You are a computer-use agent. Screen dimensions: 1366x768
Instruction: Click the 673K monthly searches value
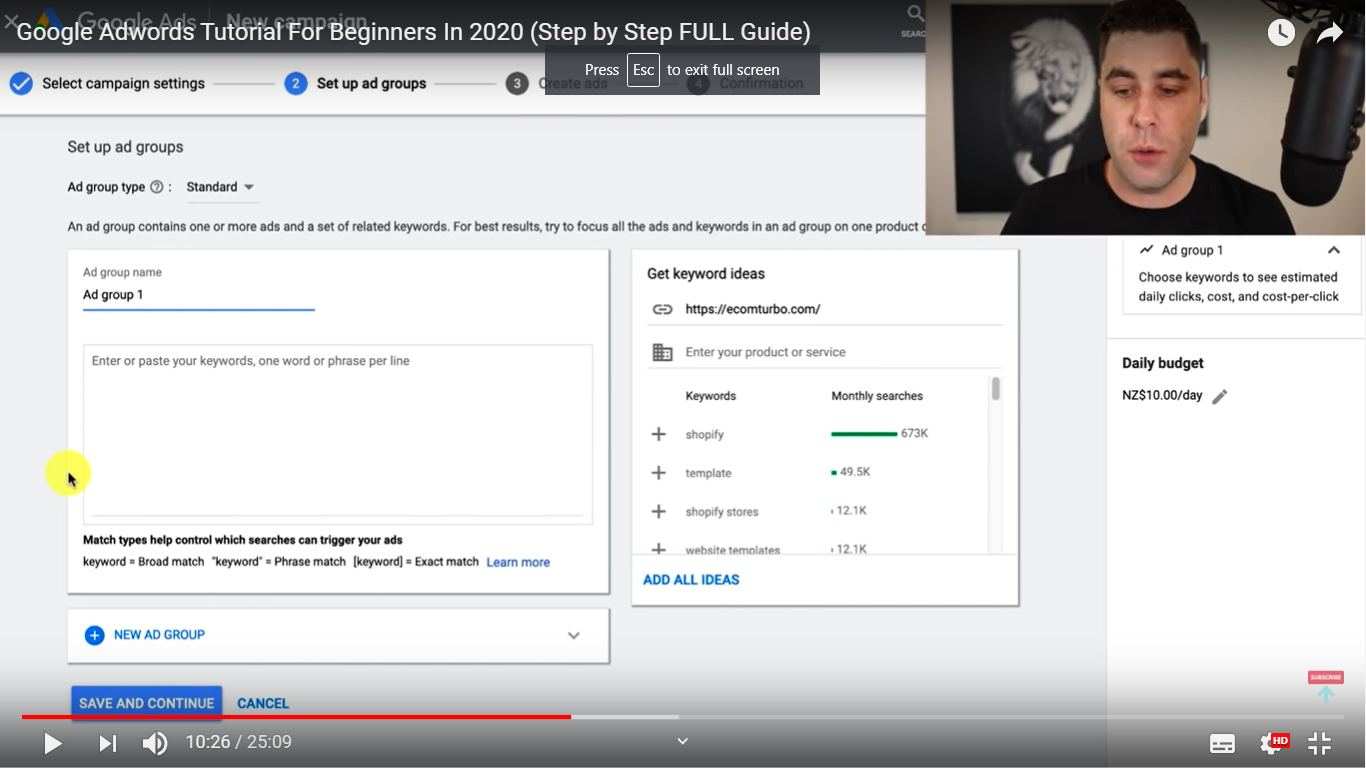click(914, 434)
